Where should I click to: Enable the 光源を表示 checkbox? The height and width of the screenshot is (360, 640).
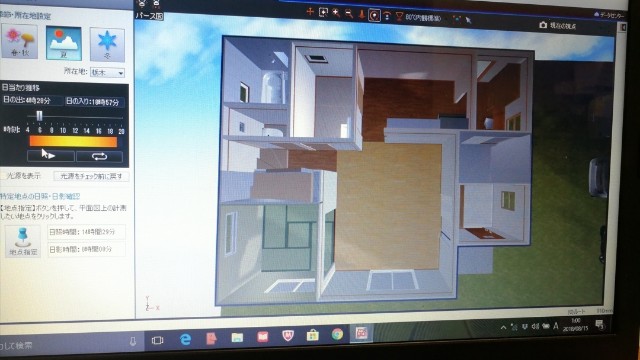pyautogui.click(x=3, y=176)
